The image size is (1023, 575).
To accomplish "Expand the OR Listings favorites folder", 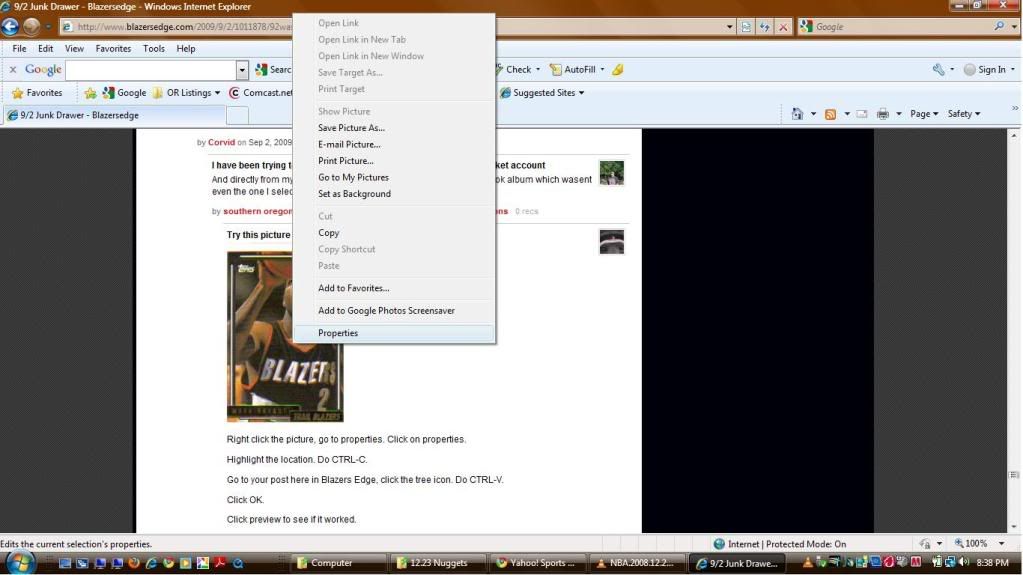I will click(187, 93).
